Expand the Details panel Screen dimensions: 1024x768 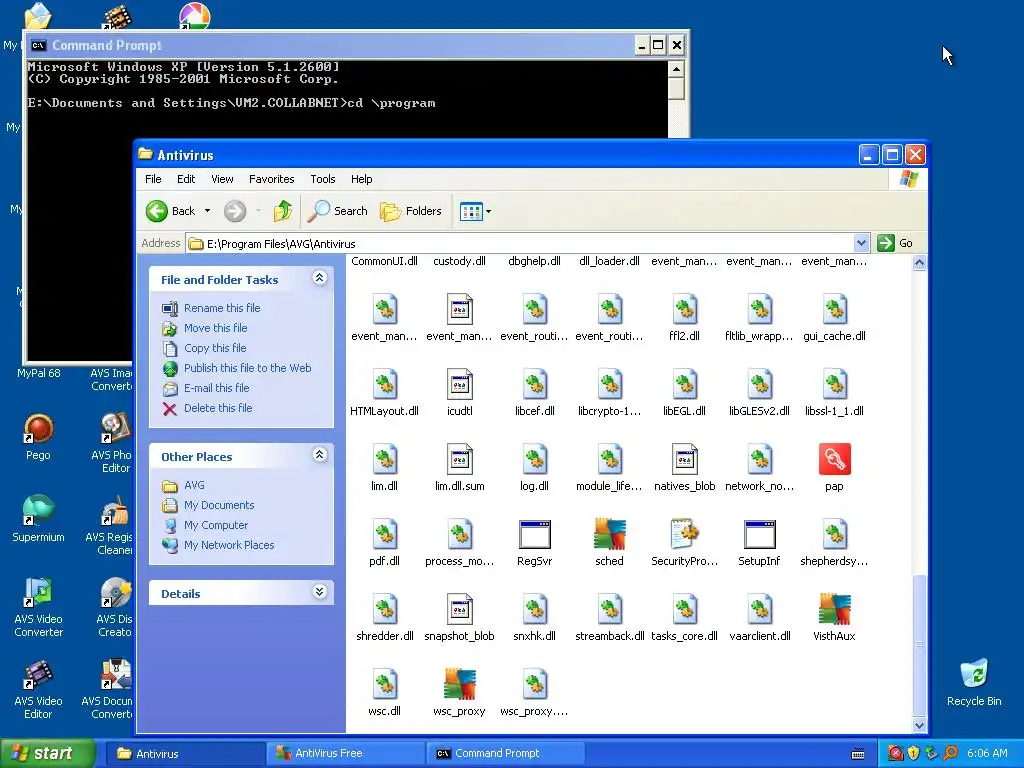(x=319, y=592)
